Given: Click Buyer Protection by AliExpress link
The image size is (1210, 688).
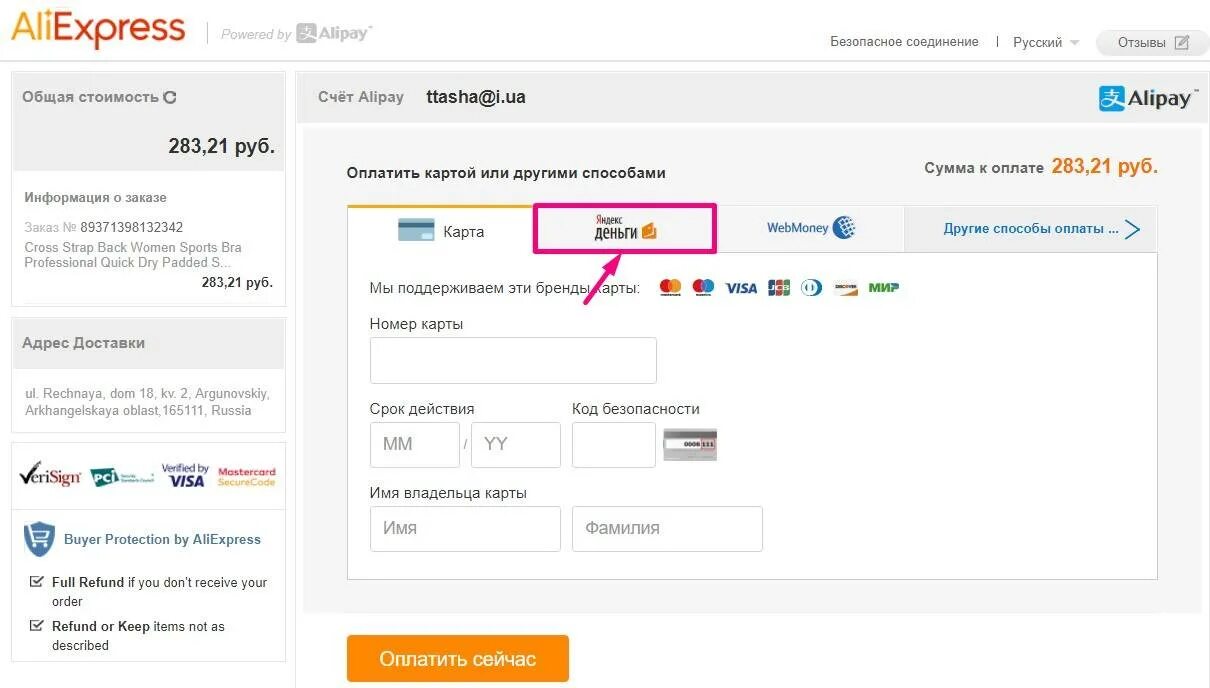Looking at the screenshot, I should (162, 539).
